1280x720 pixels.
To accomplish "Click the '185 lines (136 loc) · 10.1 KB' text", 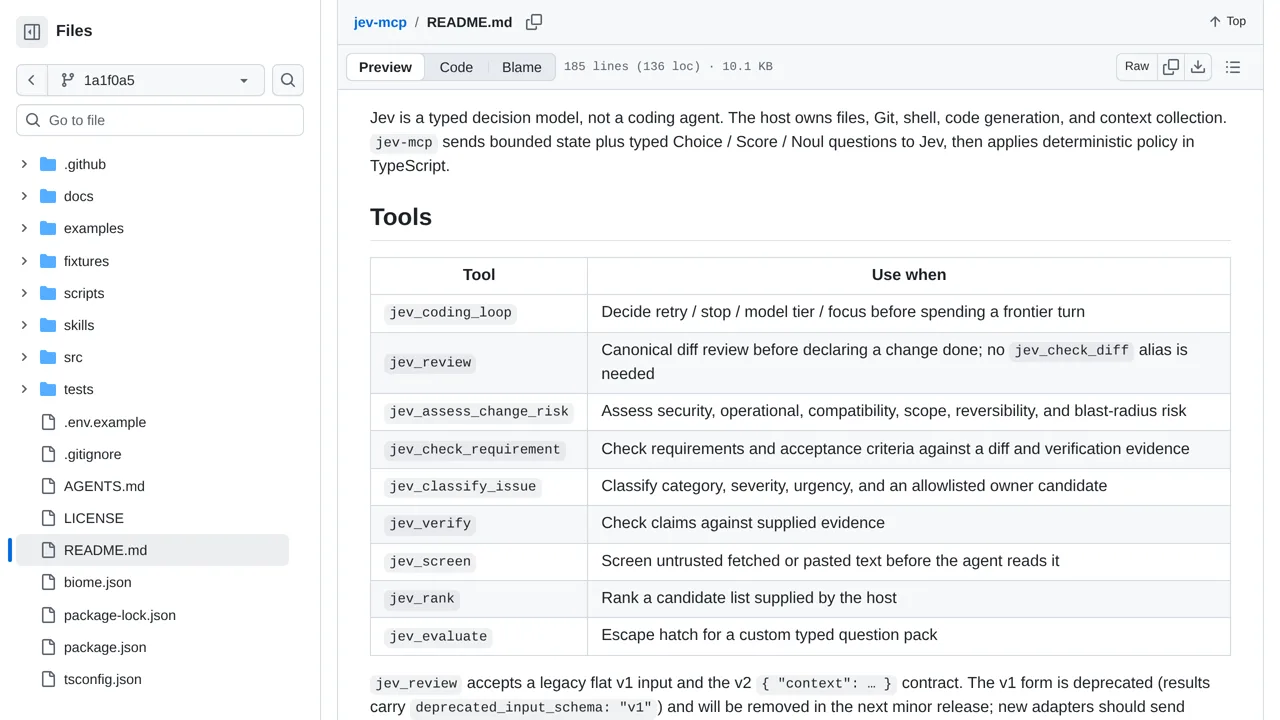I will tap(668, 67).
